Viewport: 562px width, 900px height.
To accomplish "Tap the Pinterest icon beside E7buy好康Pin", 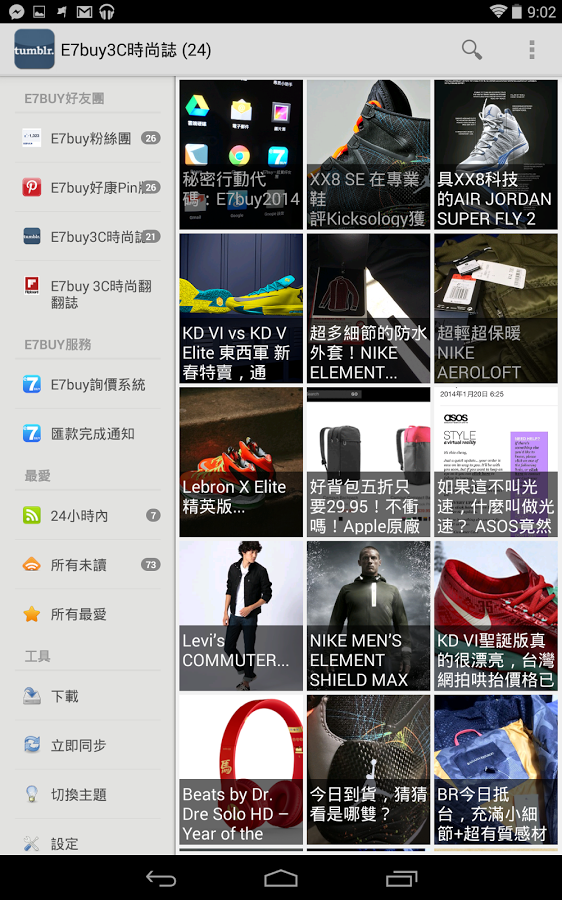I will 32,187.
